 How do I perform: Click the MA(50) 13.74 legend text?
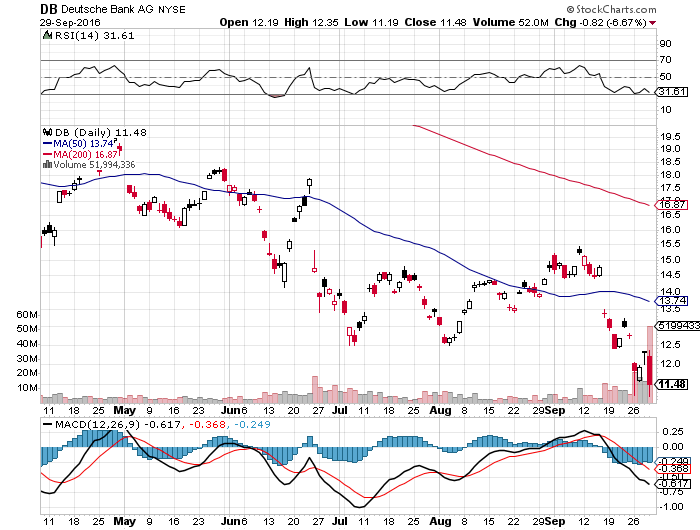(83, 143)
